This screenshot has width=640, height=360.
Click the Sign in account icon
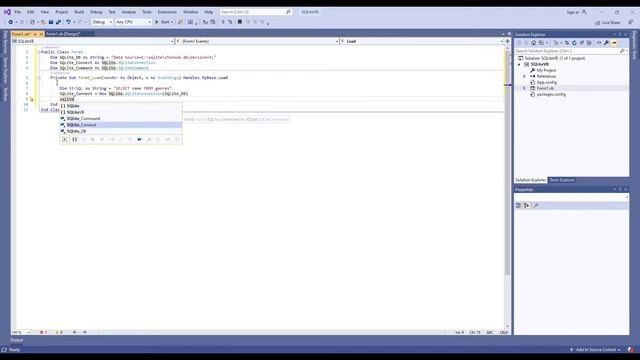tap(584, 12)
